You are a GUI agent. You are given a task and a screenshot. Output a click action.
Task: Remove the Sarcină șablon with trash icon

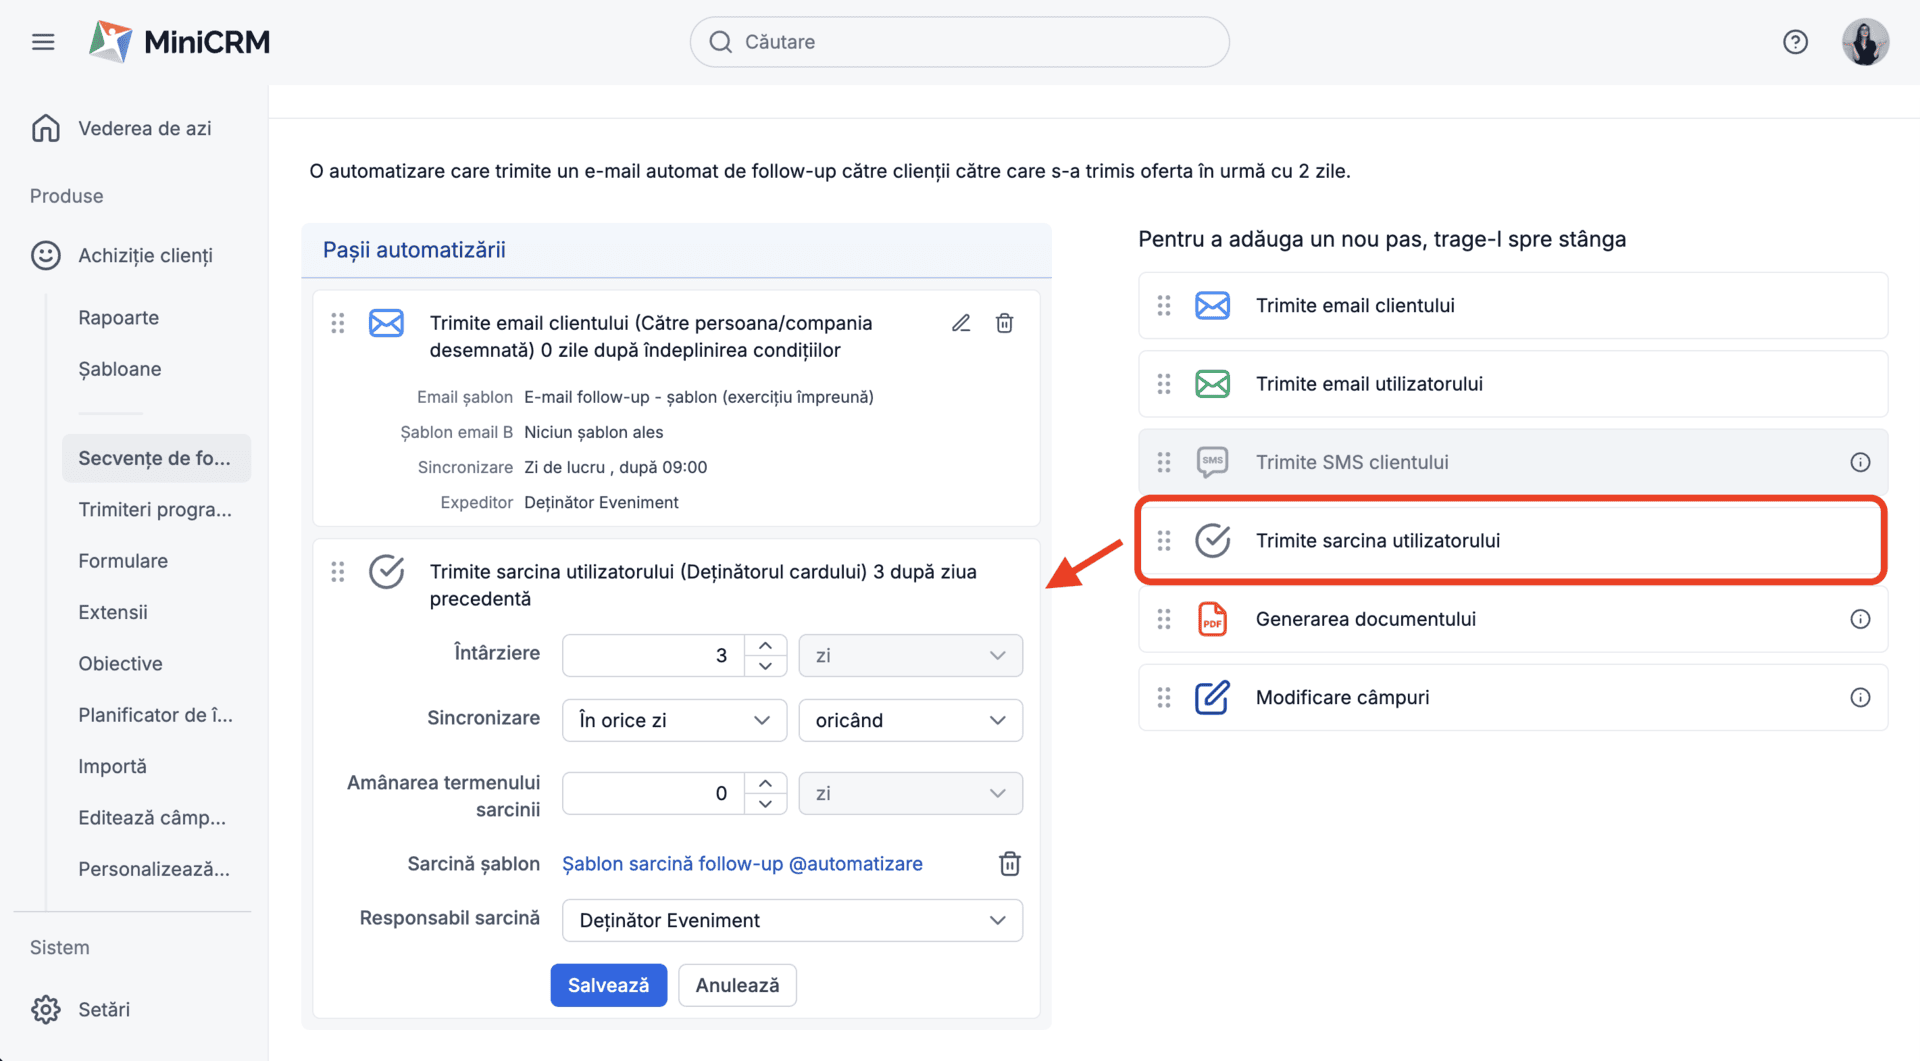[x=1010, y=864]
